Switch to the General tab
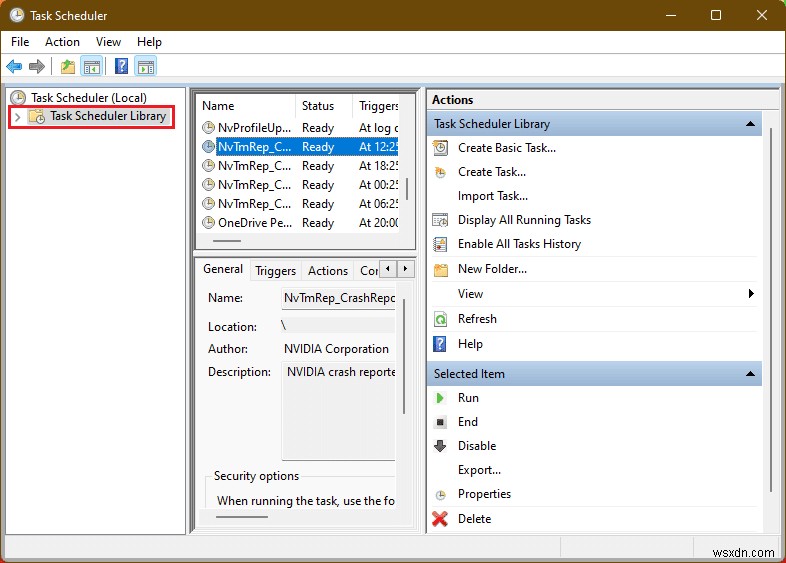 [x=223, y=269]
